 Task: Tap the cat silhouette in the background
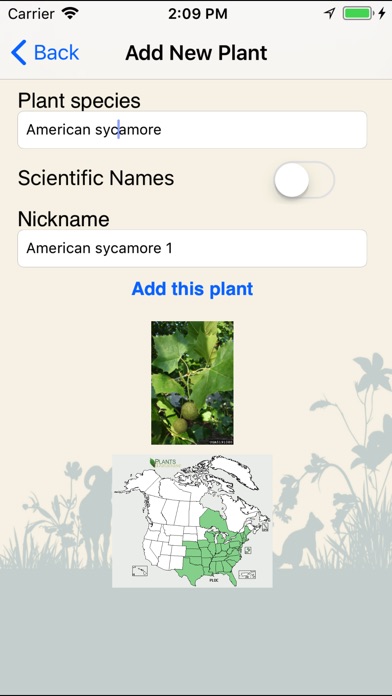click(304, 541)
